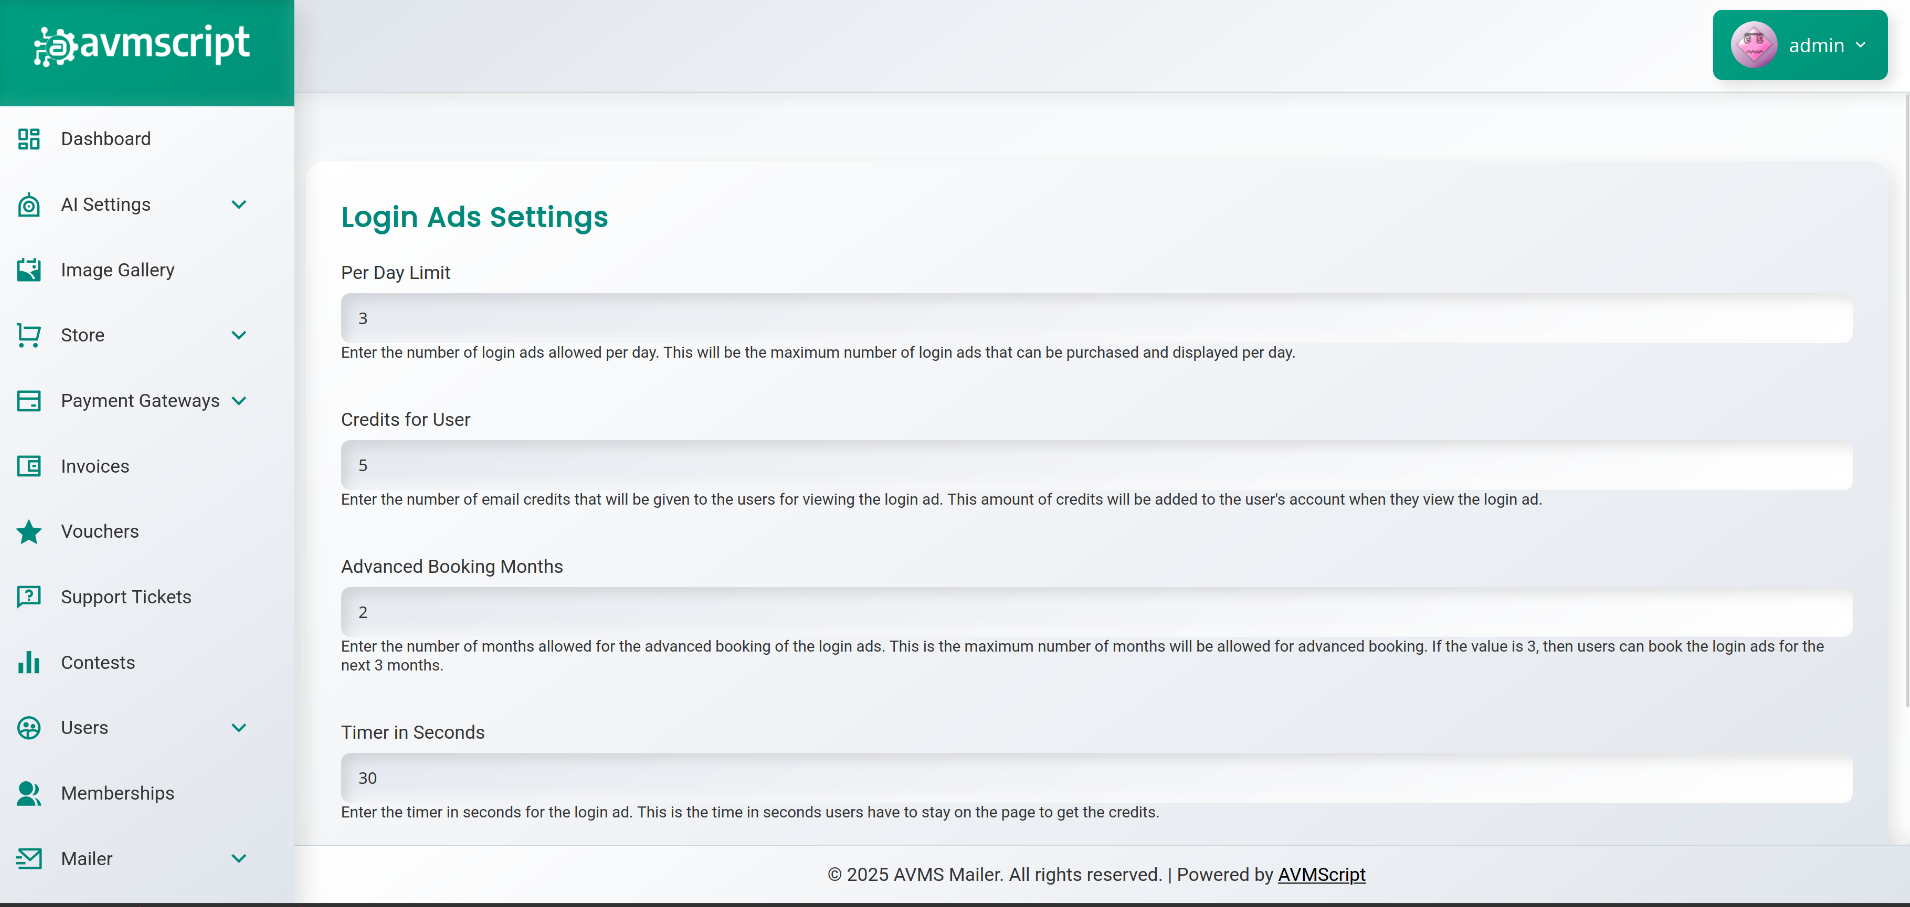Click the Contests bar chart icon

29,663
